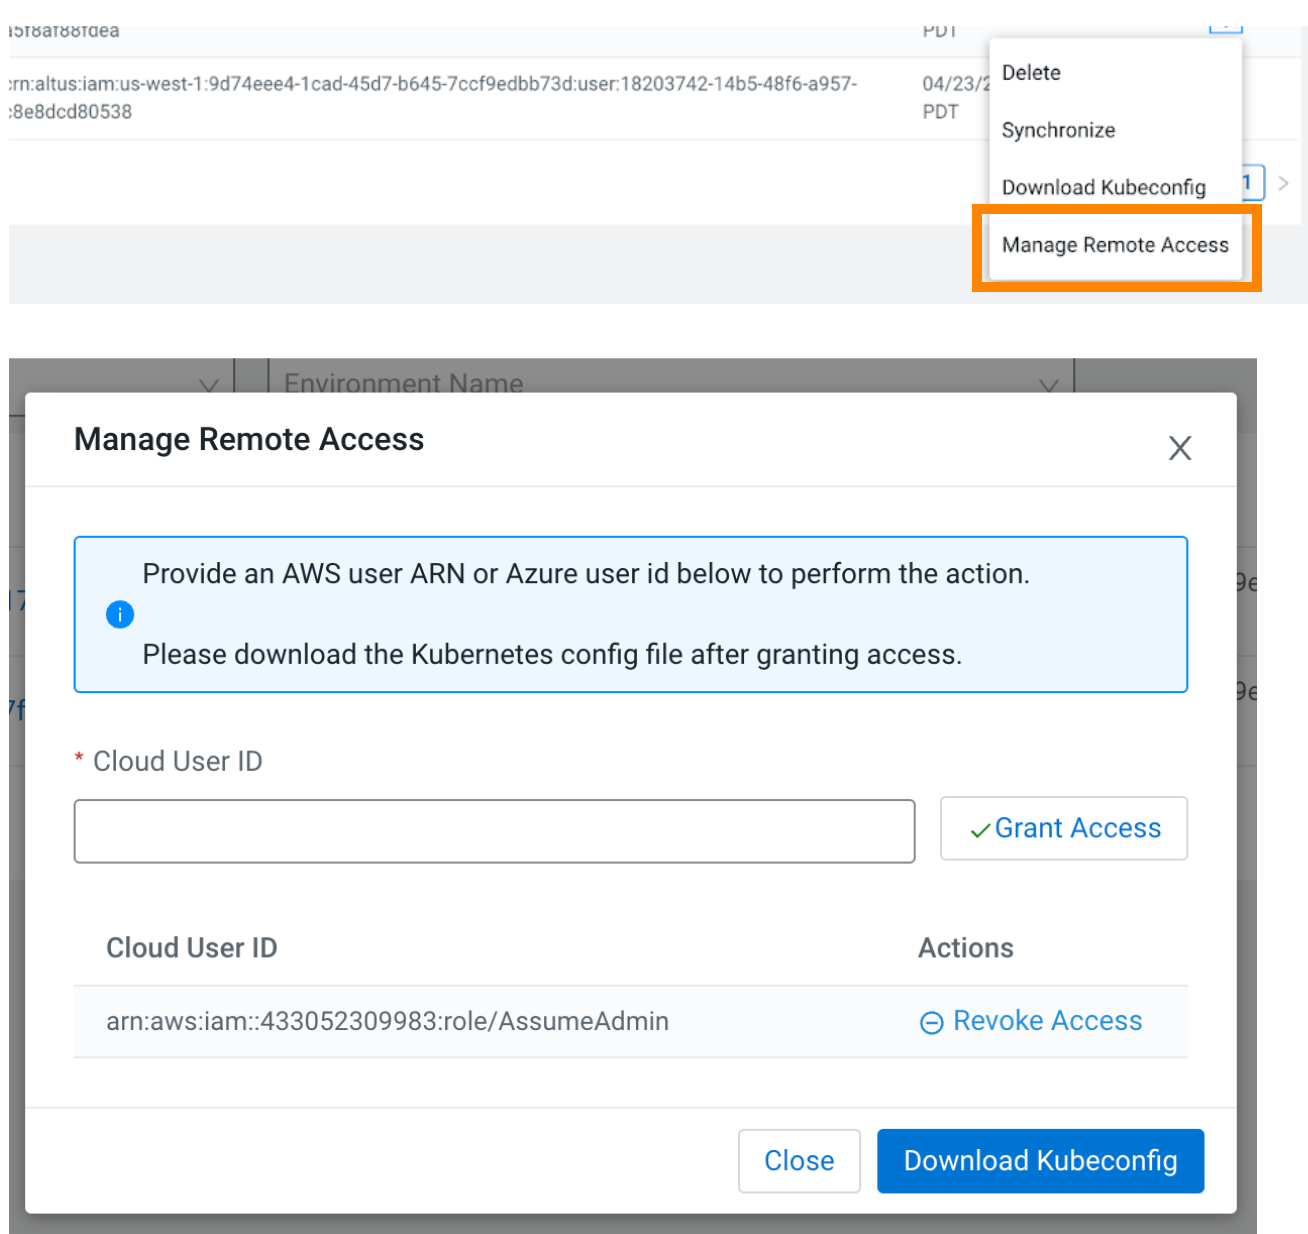
Task: Click the Manage Remote Access dialog title
Action: 249,439
